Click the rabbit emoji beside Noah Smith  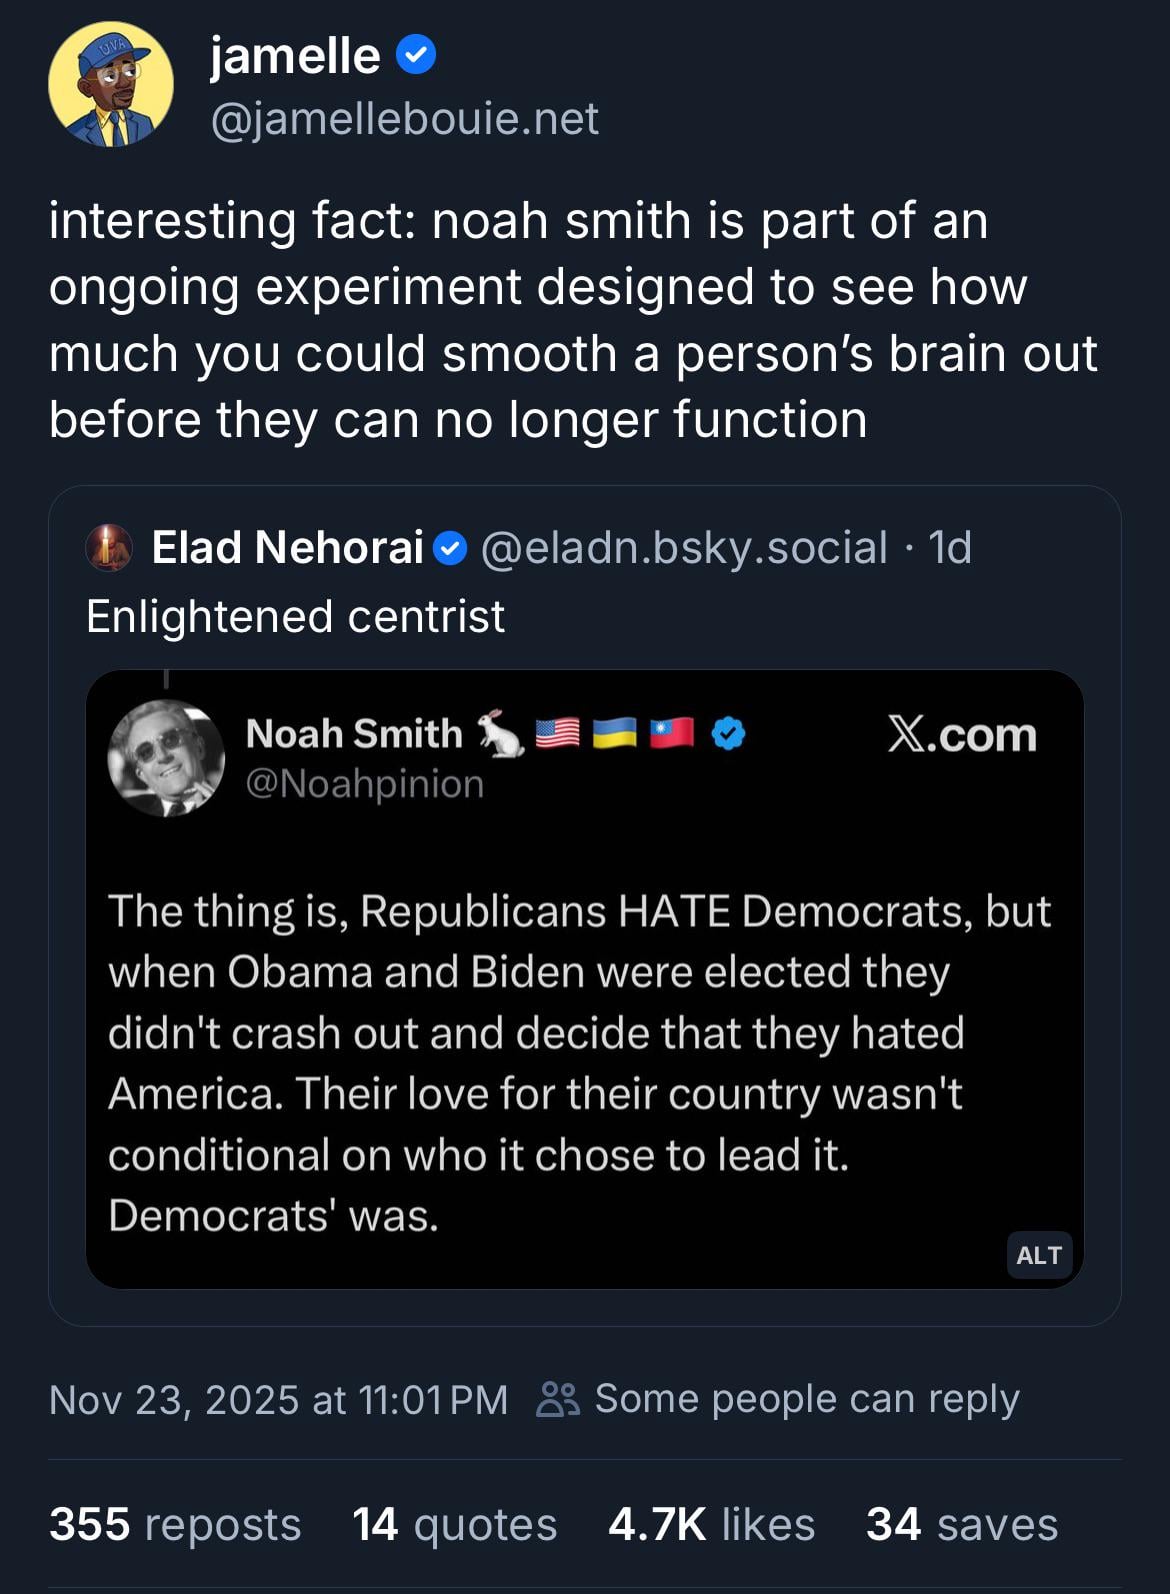tap(499, 734)
